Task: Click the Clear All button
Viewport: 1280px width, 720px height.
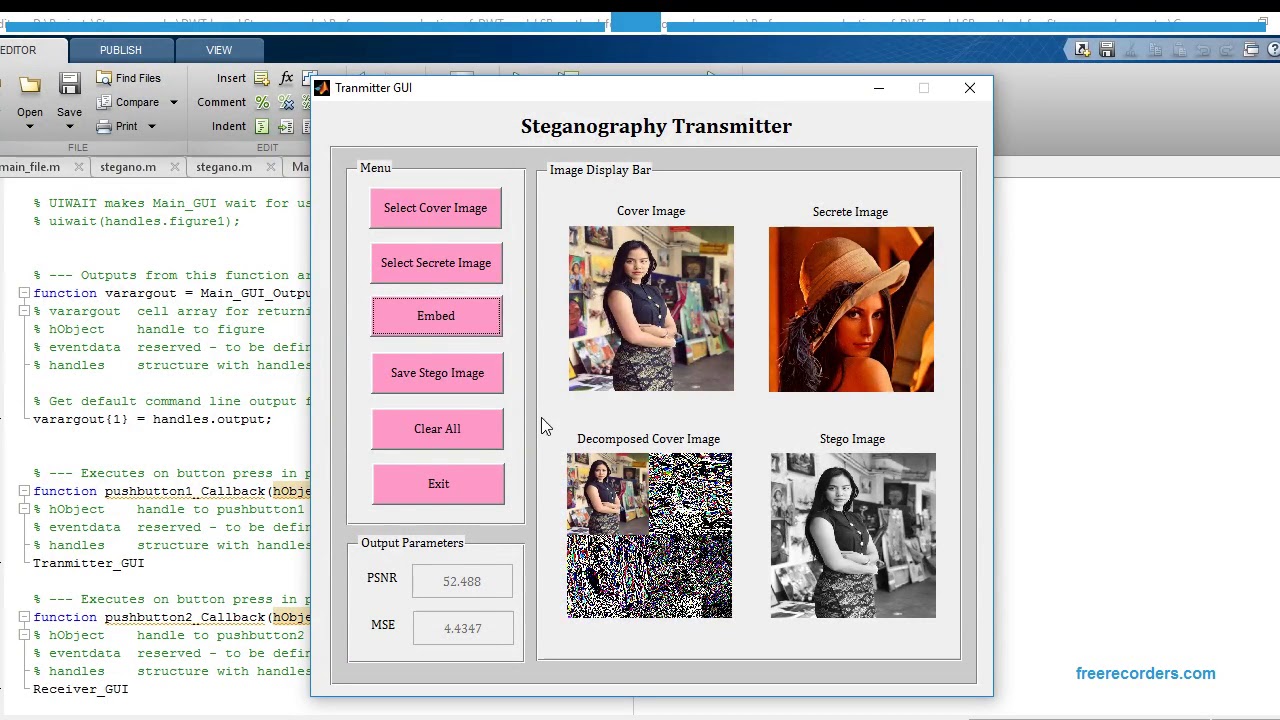Action: click(x=437, y=429)
